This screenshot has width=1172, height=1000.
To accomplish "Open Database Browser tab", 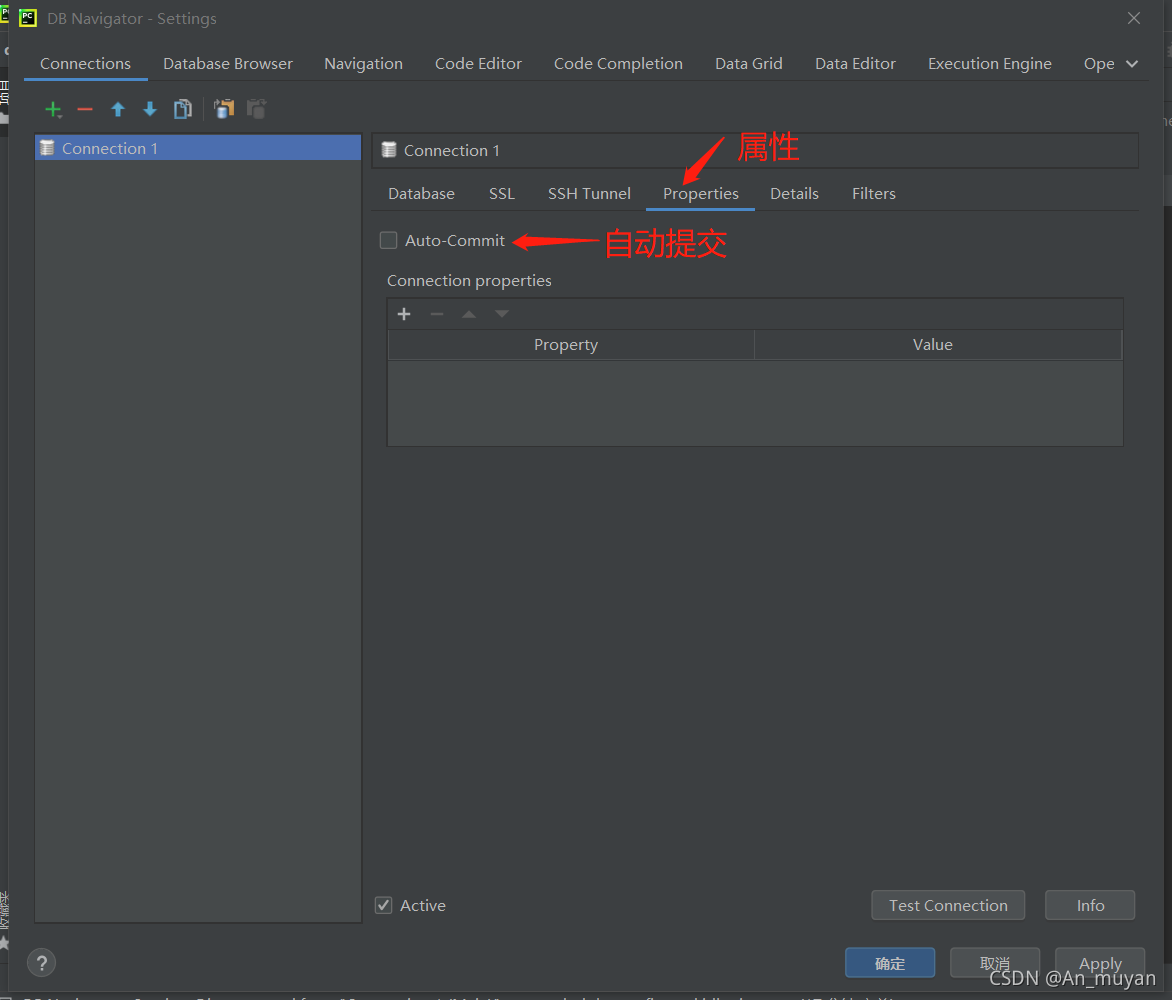I will tap(228, 64).
